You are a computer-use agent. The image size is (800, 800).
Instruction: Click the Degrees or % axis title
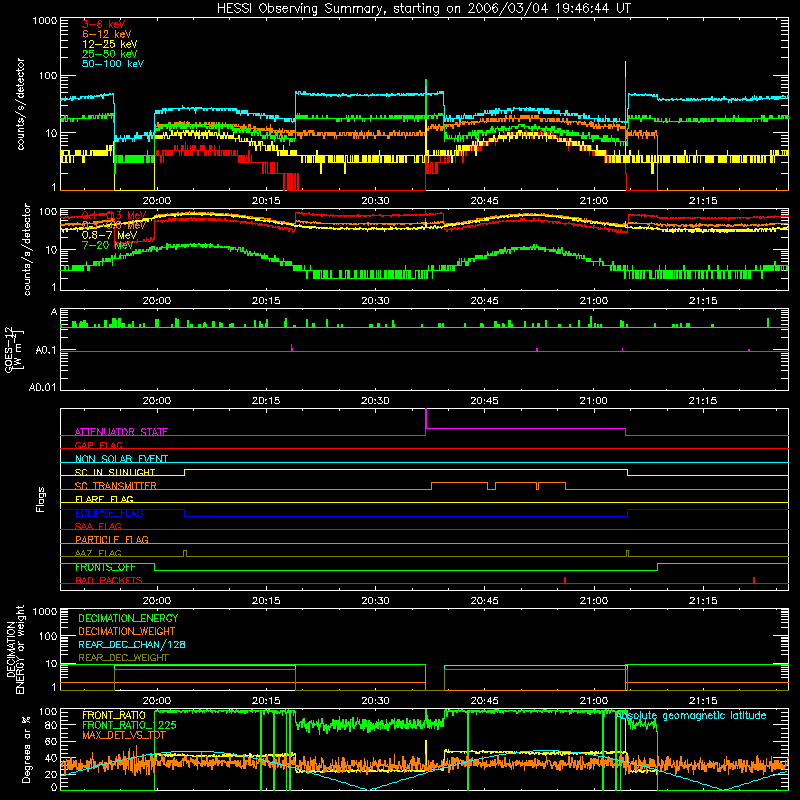(x=26, y=749)
